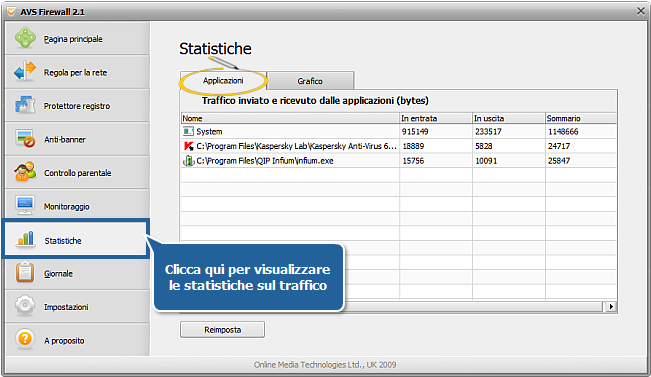
Task: Click System summary value 1148666
Action: pyautogui.click(x=563, y=132)
